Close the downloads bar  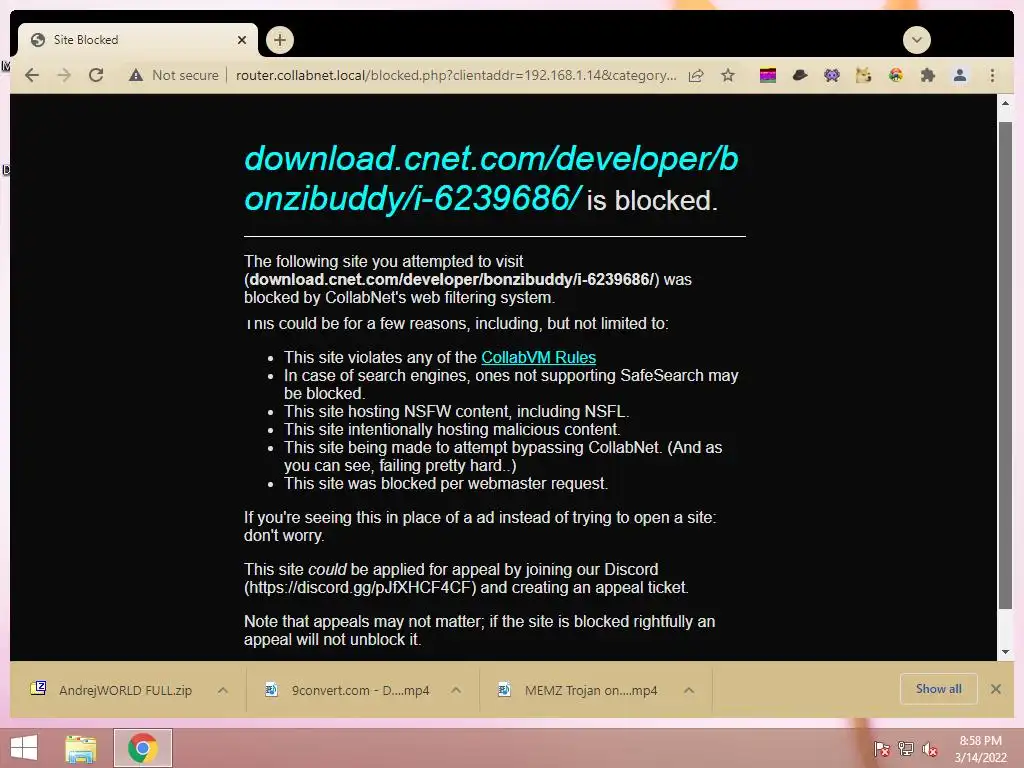click(x=995, y=689)
